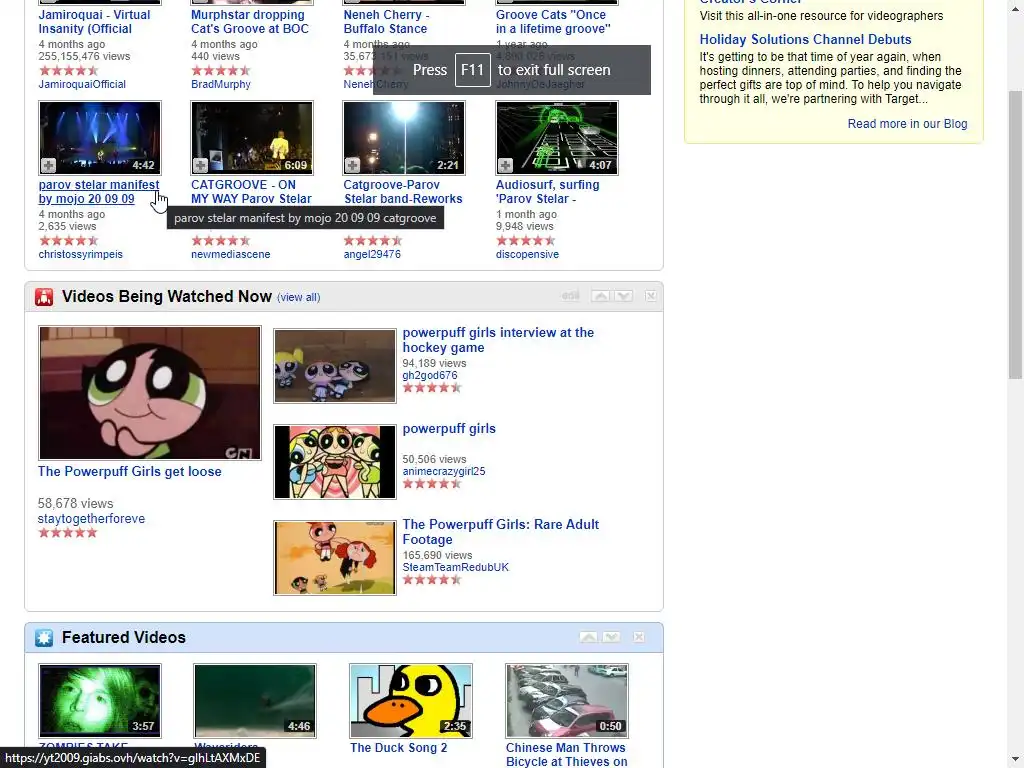The image size is (1024, 768).
Task: Open Murphstar dropping Cat's Groove link
Action: (x=249, y=22)
